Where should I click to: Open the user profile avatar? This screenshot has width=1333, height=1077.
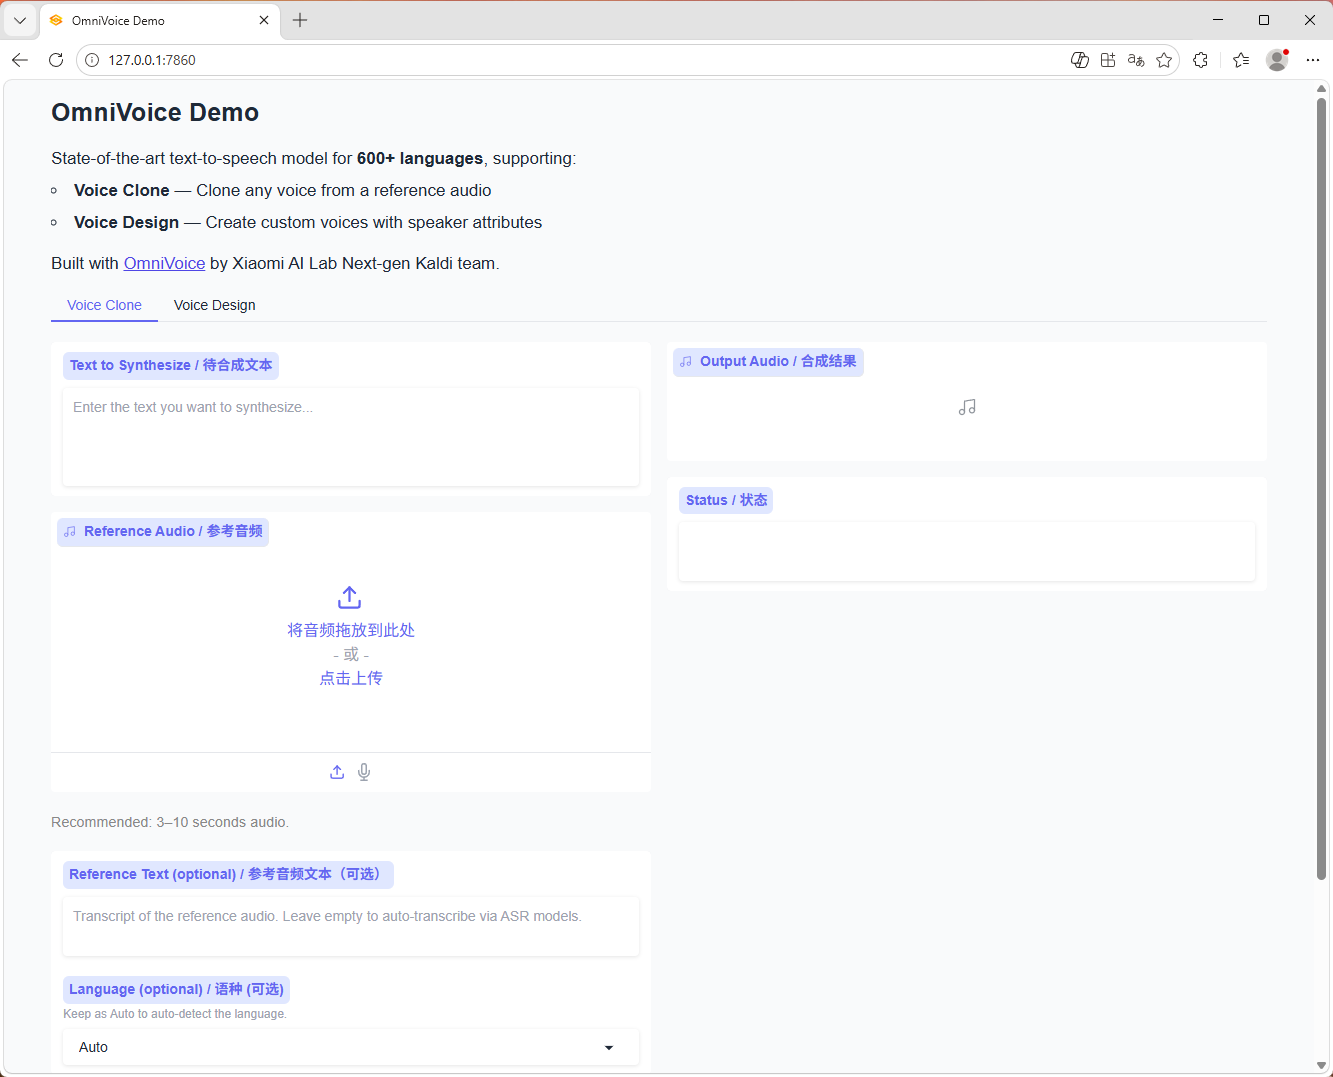pyautogui.click(x=1277, y=60)
